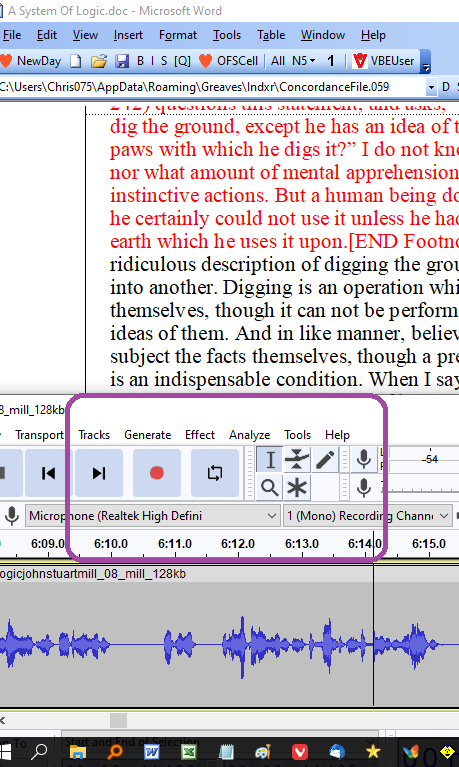Open the Thunderbird mail taskbar icon
The image size is (459, 767).
pos(337,752)
